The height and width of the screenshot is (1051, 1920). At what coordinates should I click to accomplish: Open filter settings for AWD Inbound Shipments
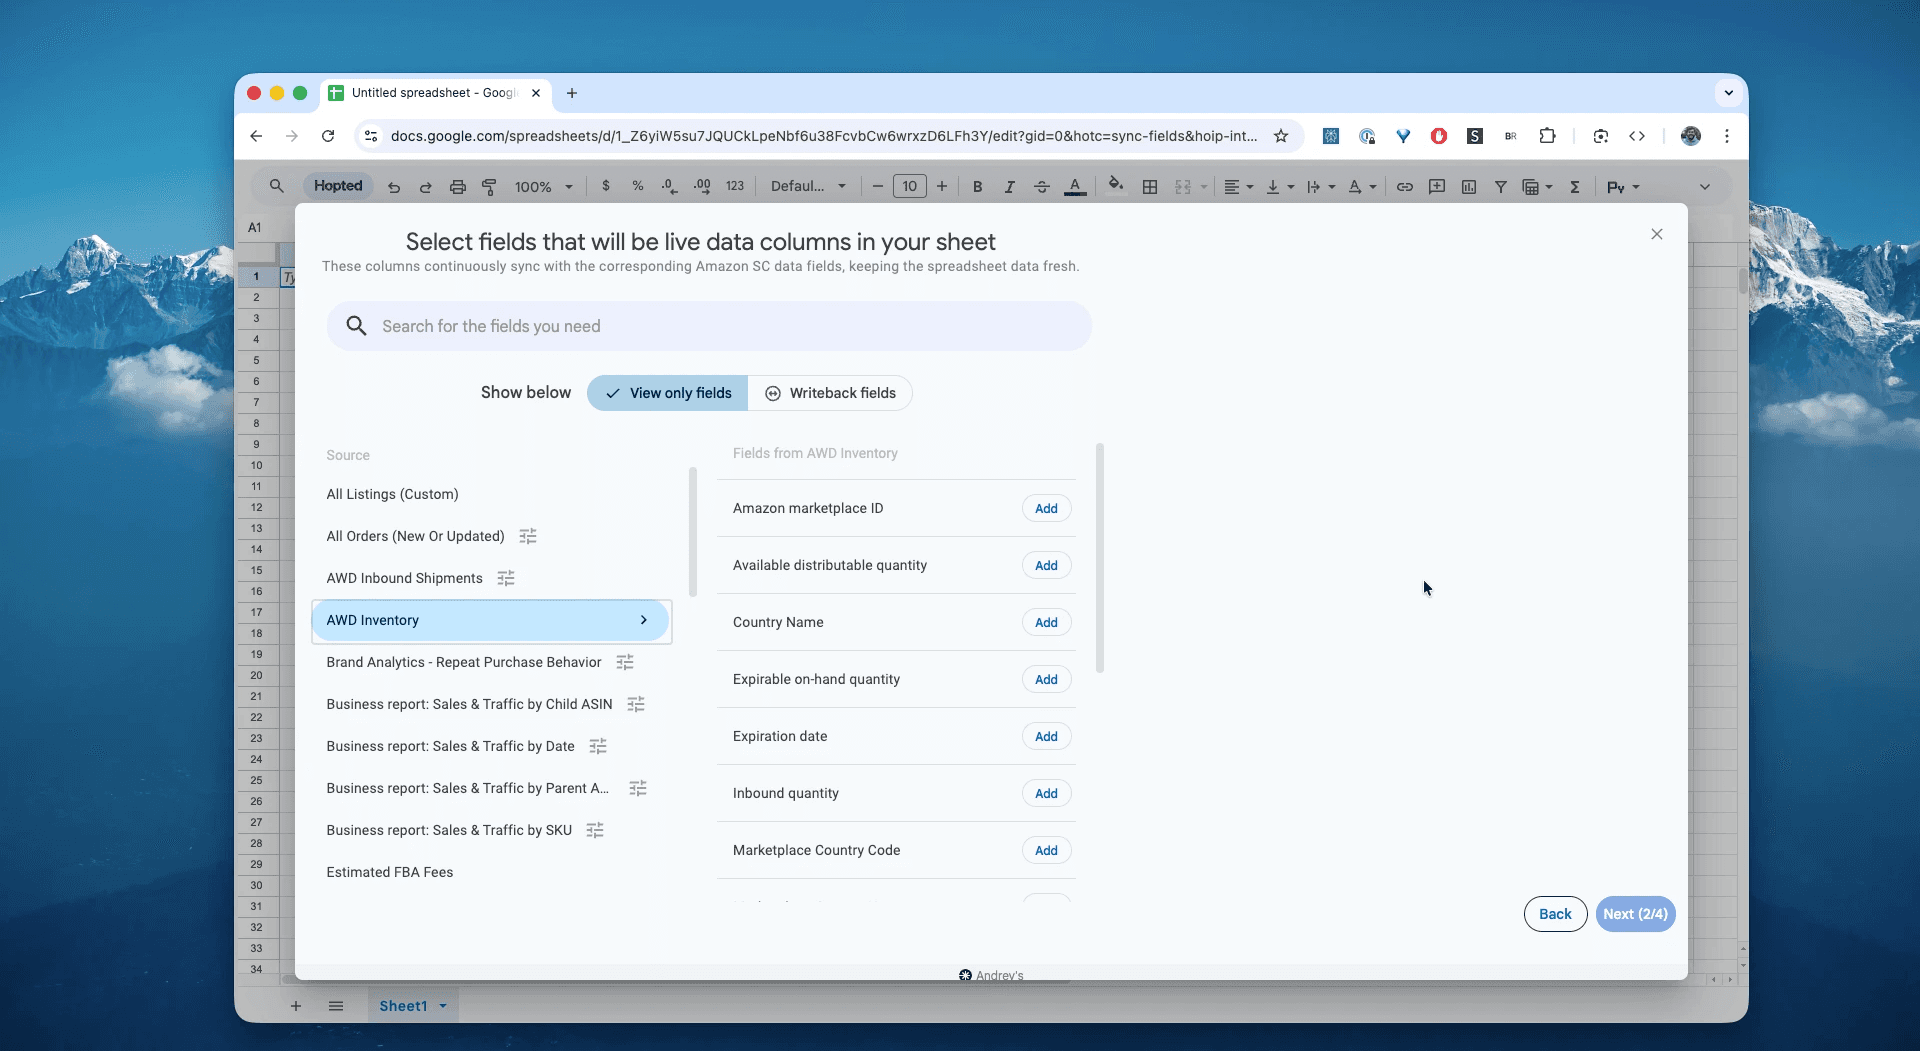[506, 579]
